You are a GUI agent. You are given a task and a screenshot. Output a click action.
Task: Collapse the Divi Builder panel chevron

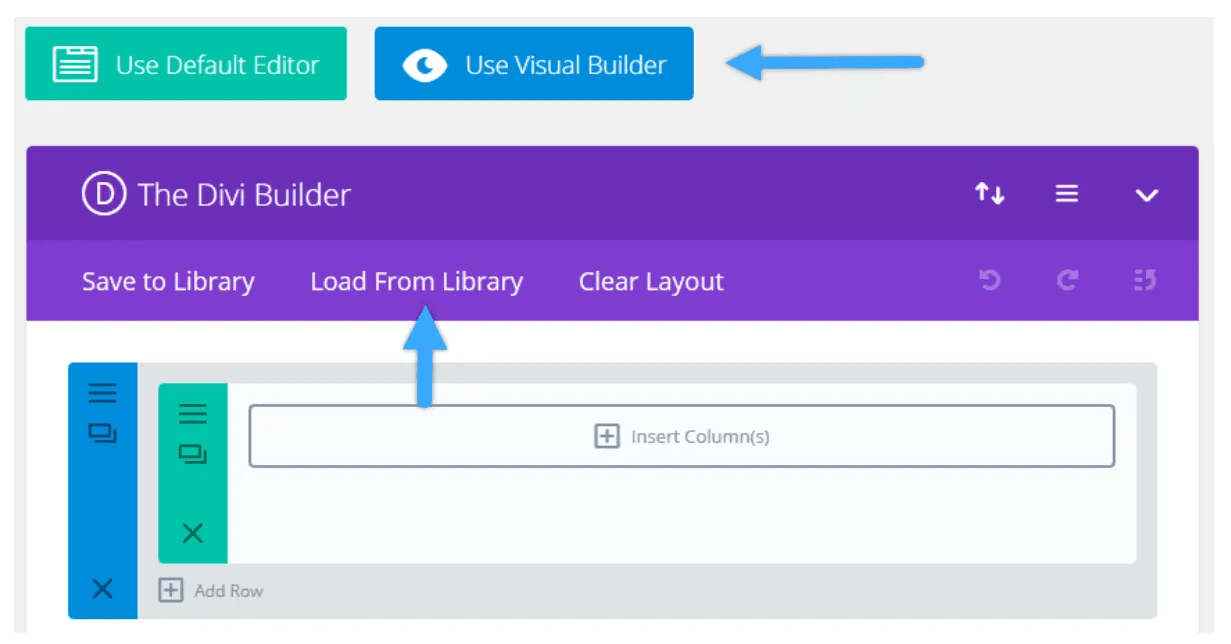(x=1147, y=195)
